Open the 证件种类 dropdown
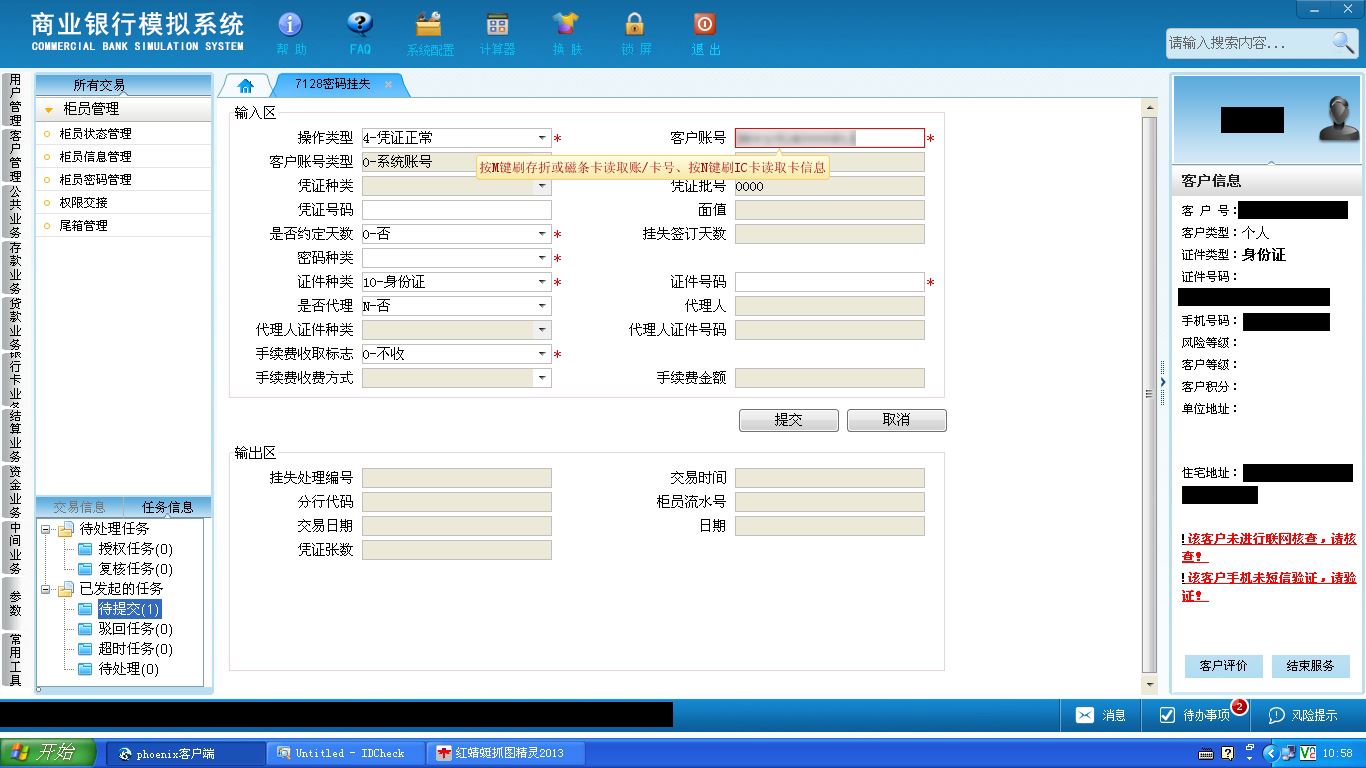The height and width of the screenshot is (768, 1366). (542, 282)
